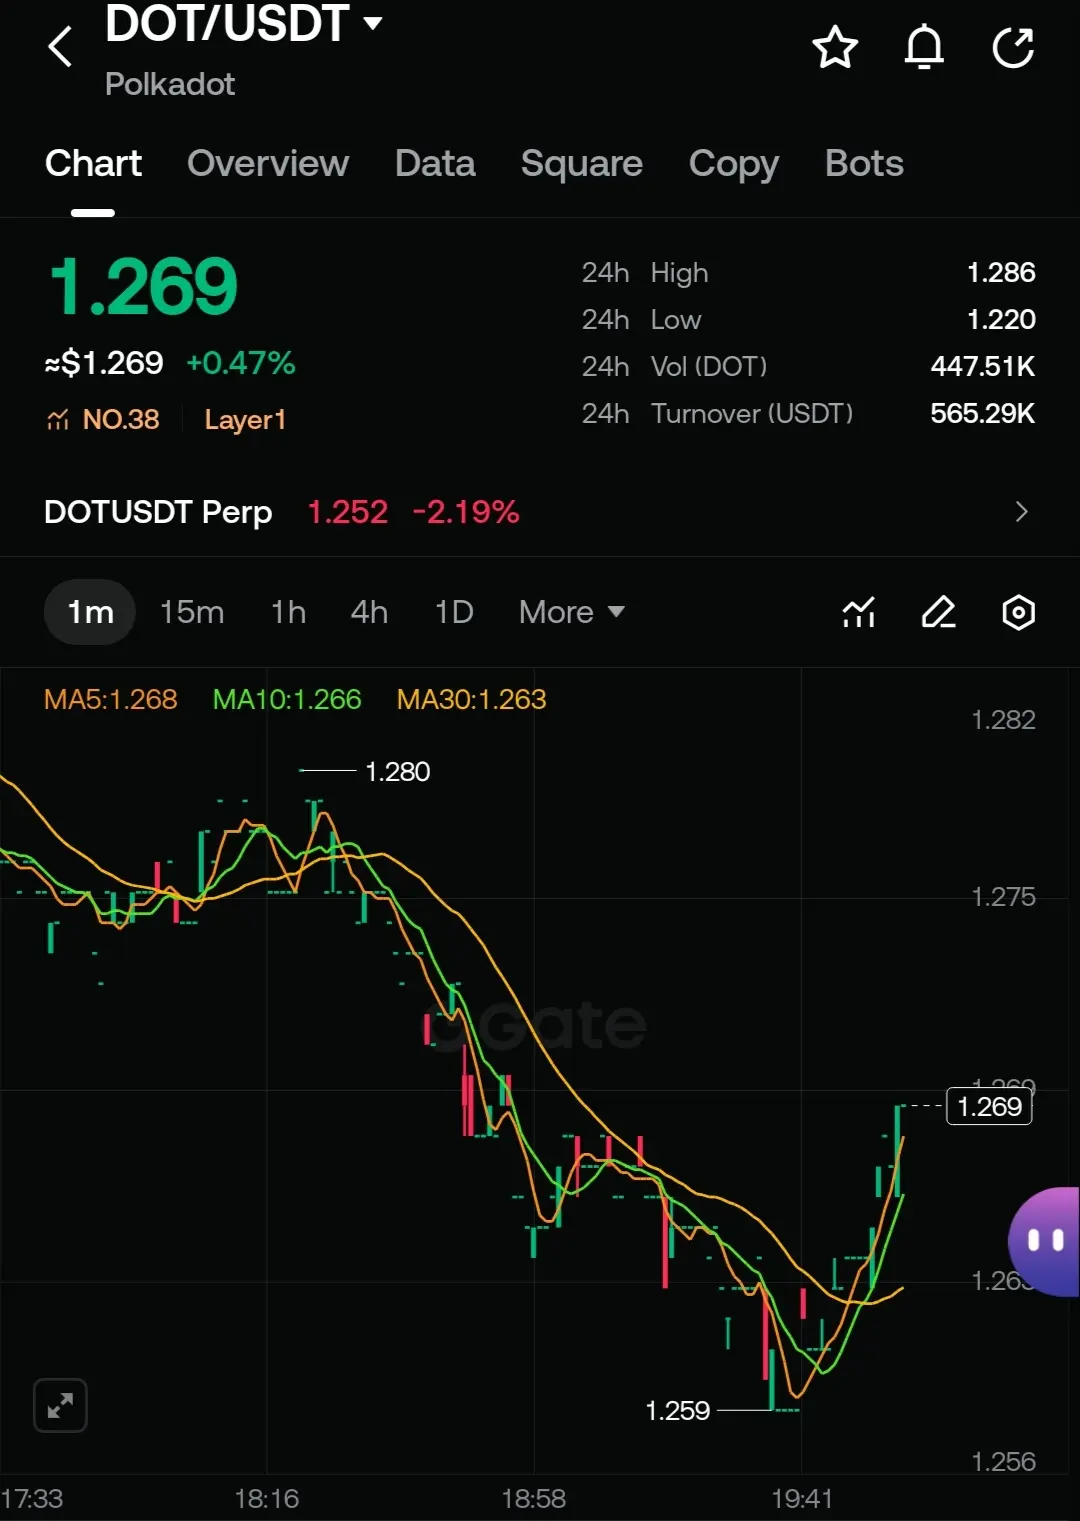
Task: Open the purple assistant bubble
Action: (1044, 1241)
